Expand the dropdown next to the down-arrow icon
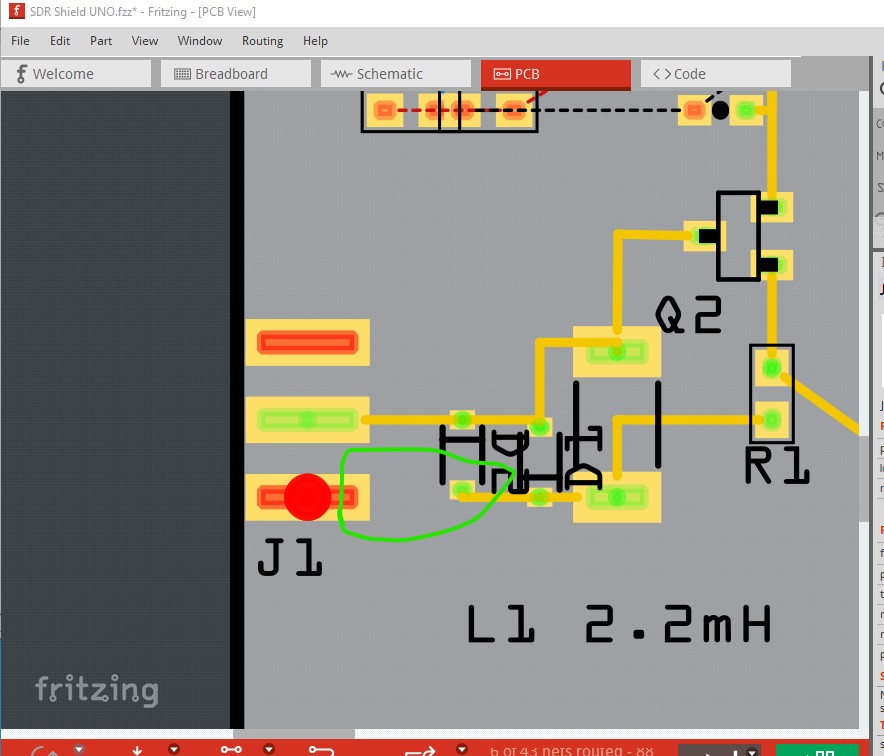The height and width of the screenshot is (756, 884). point(174,750)
